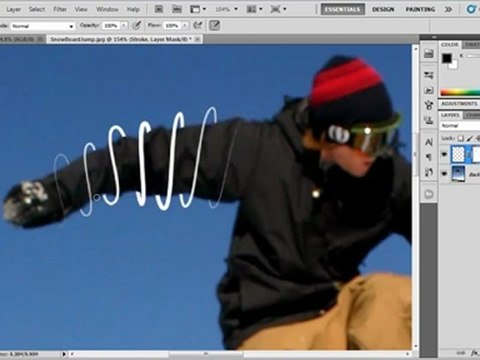Click the K slider in the Color panel
Screen dimensions: 480x360
[x=473, y=56]
